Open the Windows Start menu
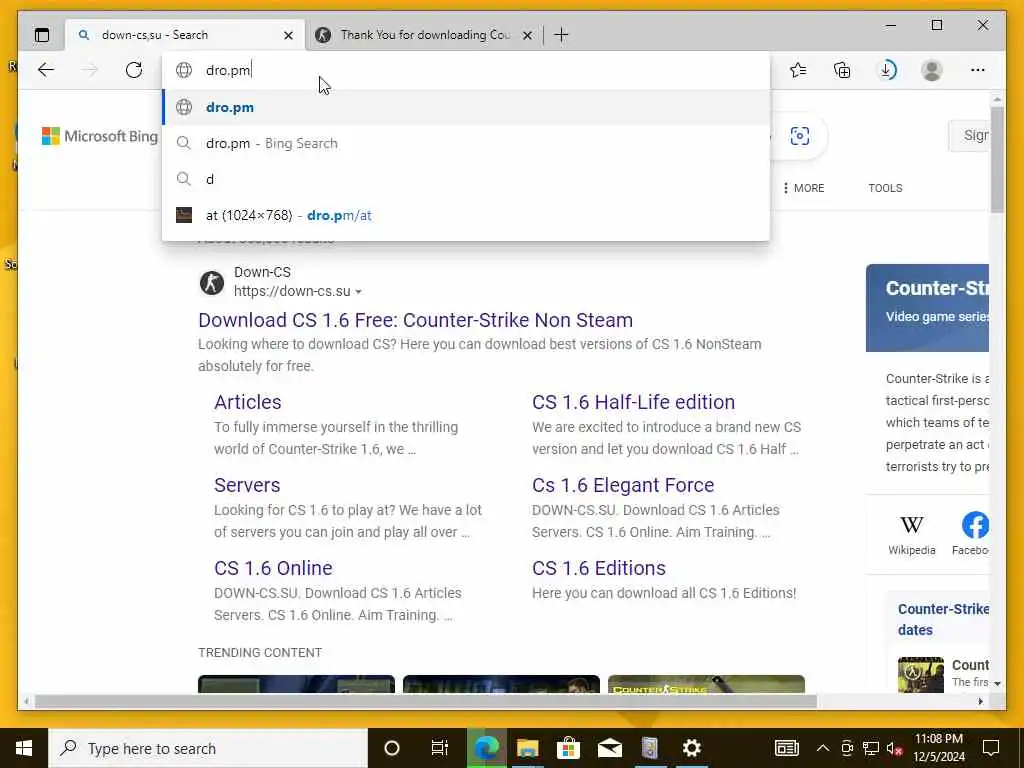Image resolution: width=1024 pixels, height=768 pixels. coord(24,748)
